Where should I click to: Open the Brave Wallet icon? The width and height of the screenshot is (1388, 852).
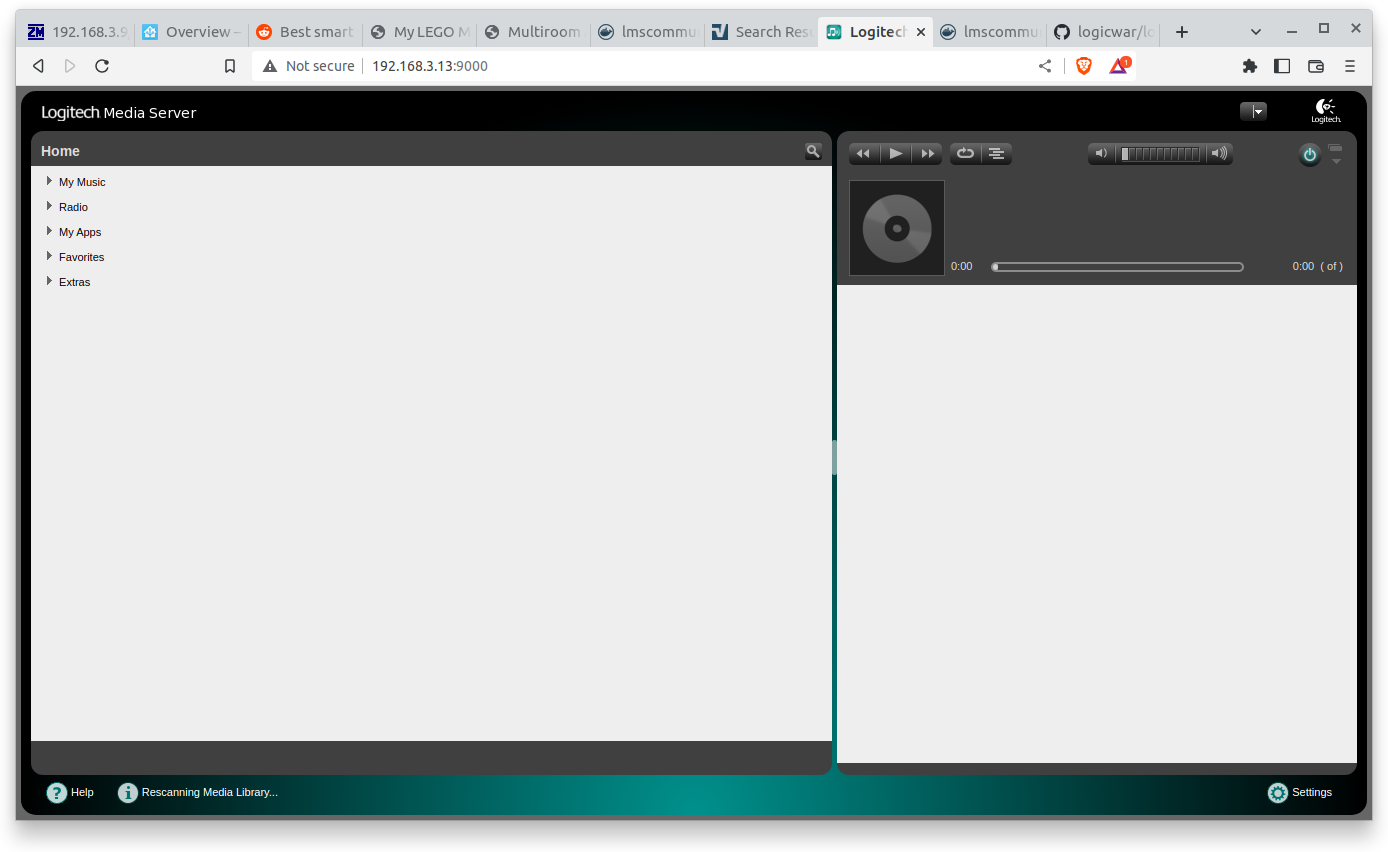pyautogui.click(x=1316, y=66)
